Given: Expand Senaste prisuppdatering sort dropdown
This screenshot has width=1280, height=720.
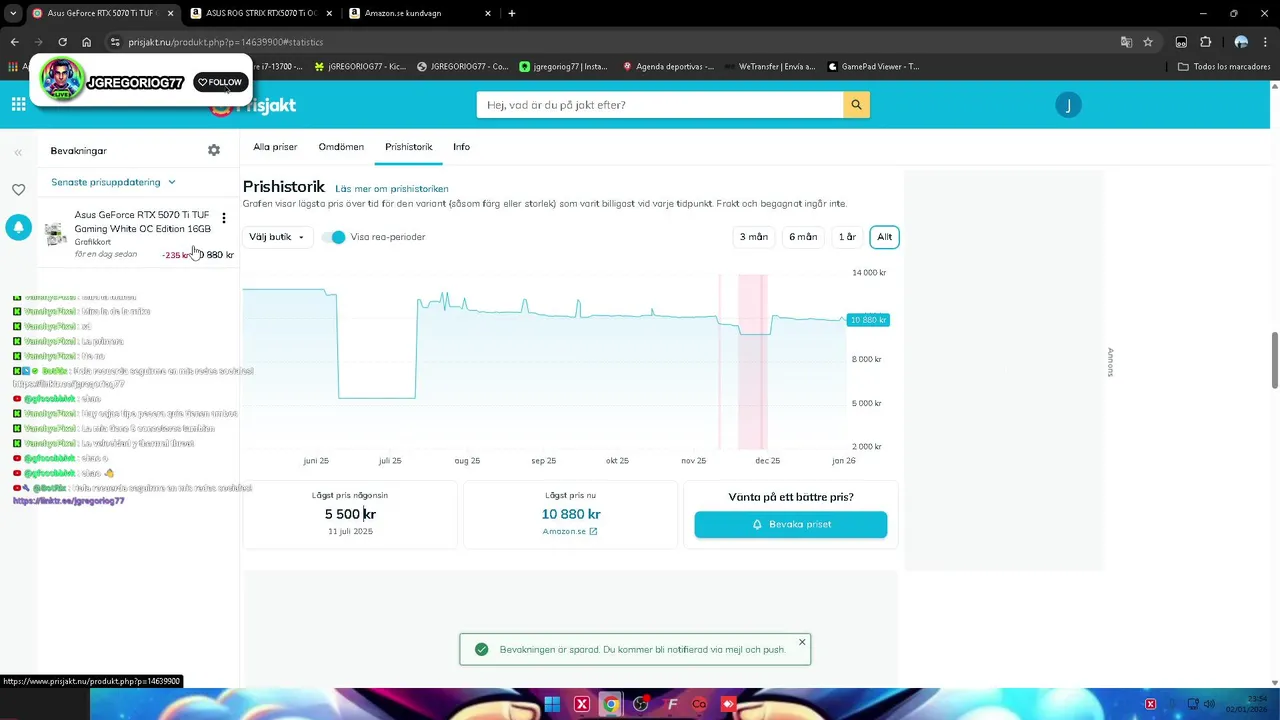Looking at the screenshot, I should pyautogui.click(x=114, y=182).
